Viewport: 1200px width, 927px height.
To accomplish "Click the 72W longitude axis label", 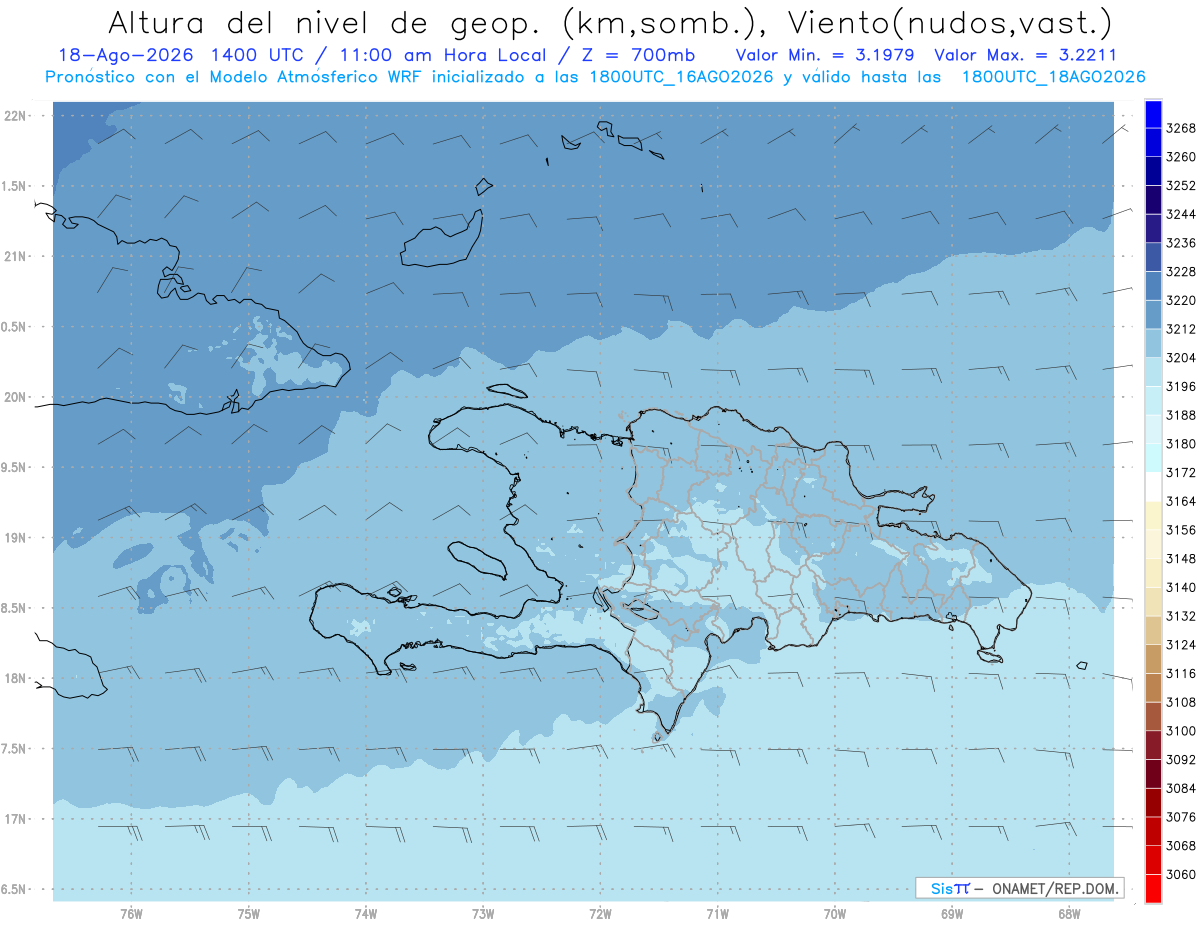I will click(x=600, y=913).
